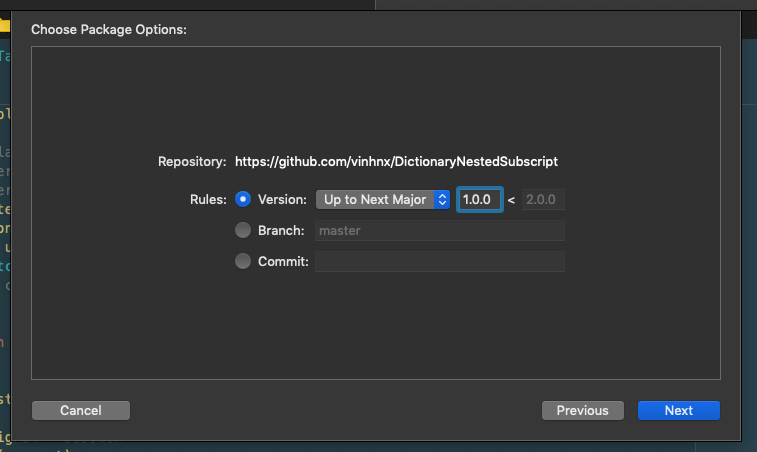The image size is (757, 452).
Task: Click the Version: label text
Action: [282, 199]
